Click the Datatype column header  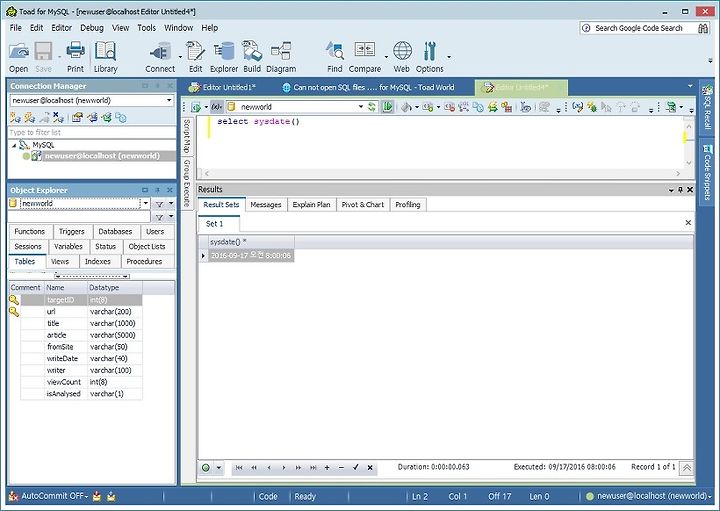pos(115,287)
